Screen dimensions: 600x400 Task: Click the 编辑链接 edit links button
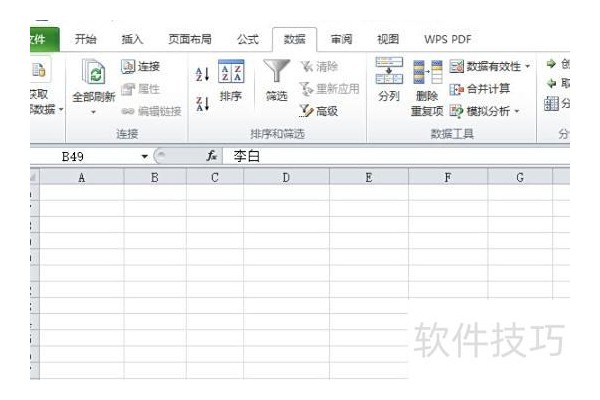[x=152, y=111]
